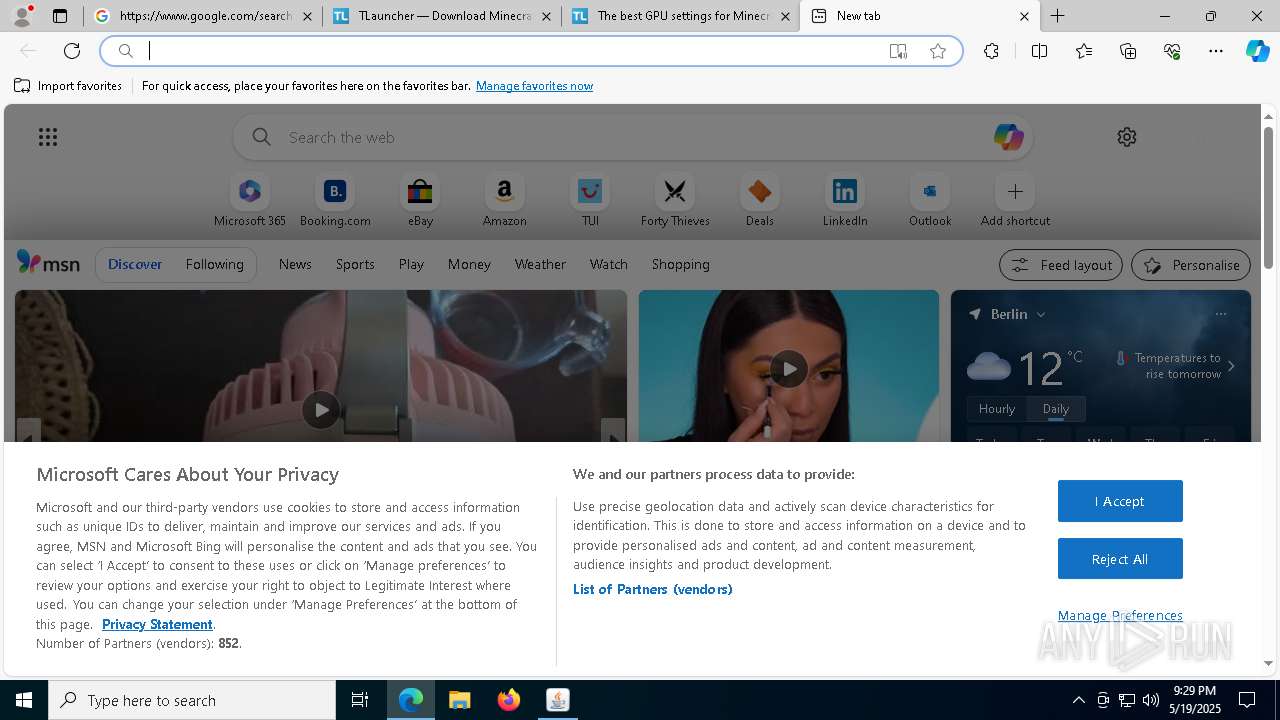Click Reject All on privacy banner

1120,559
